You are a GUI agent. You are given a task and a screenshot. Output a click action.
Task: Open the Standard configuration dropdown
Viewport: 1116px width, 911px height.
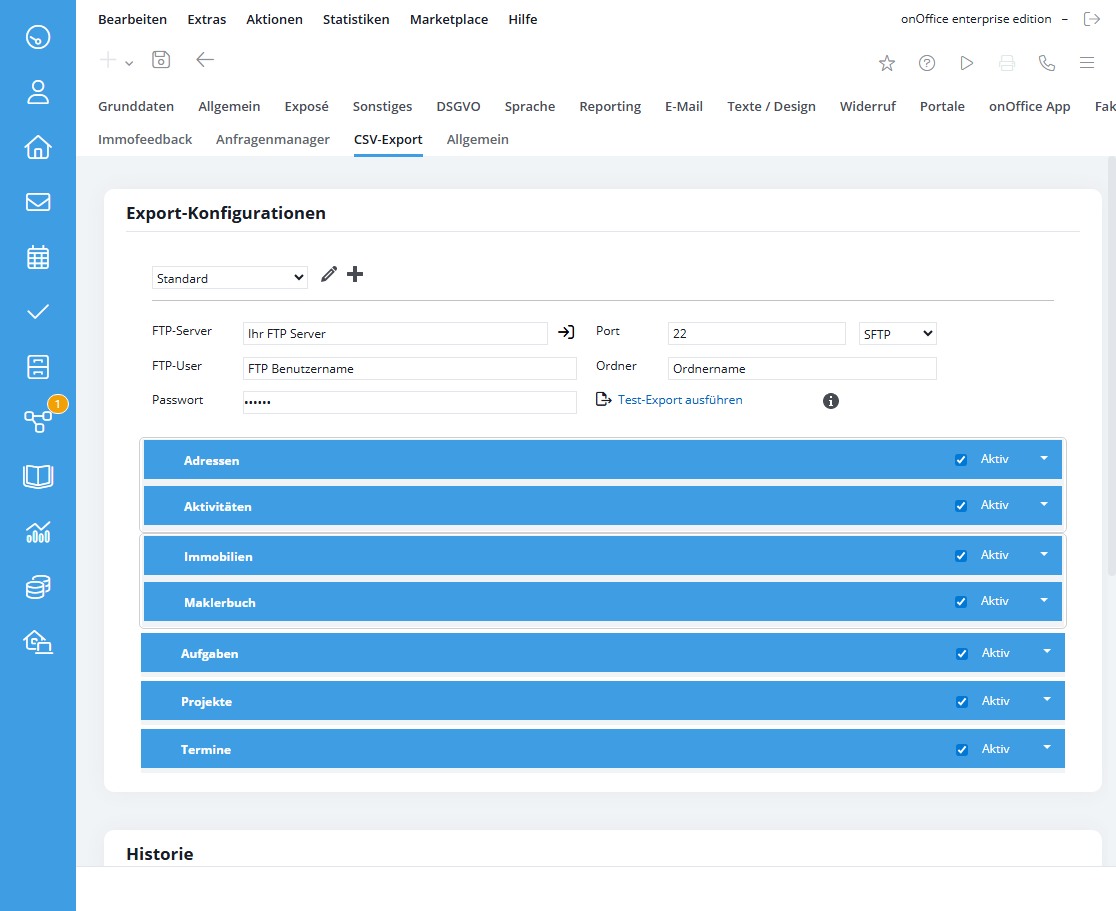point(230,278)
